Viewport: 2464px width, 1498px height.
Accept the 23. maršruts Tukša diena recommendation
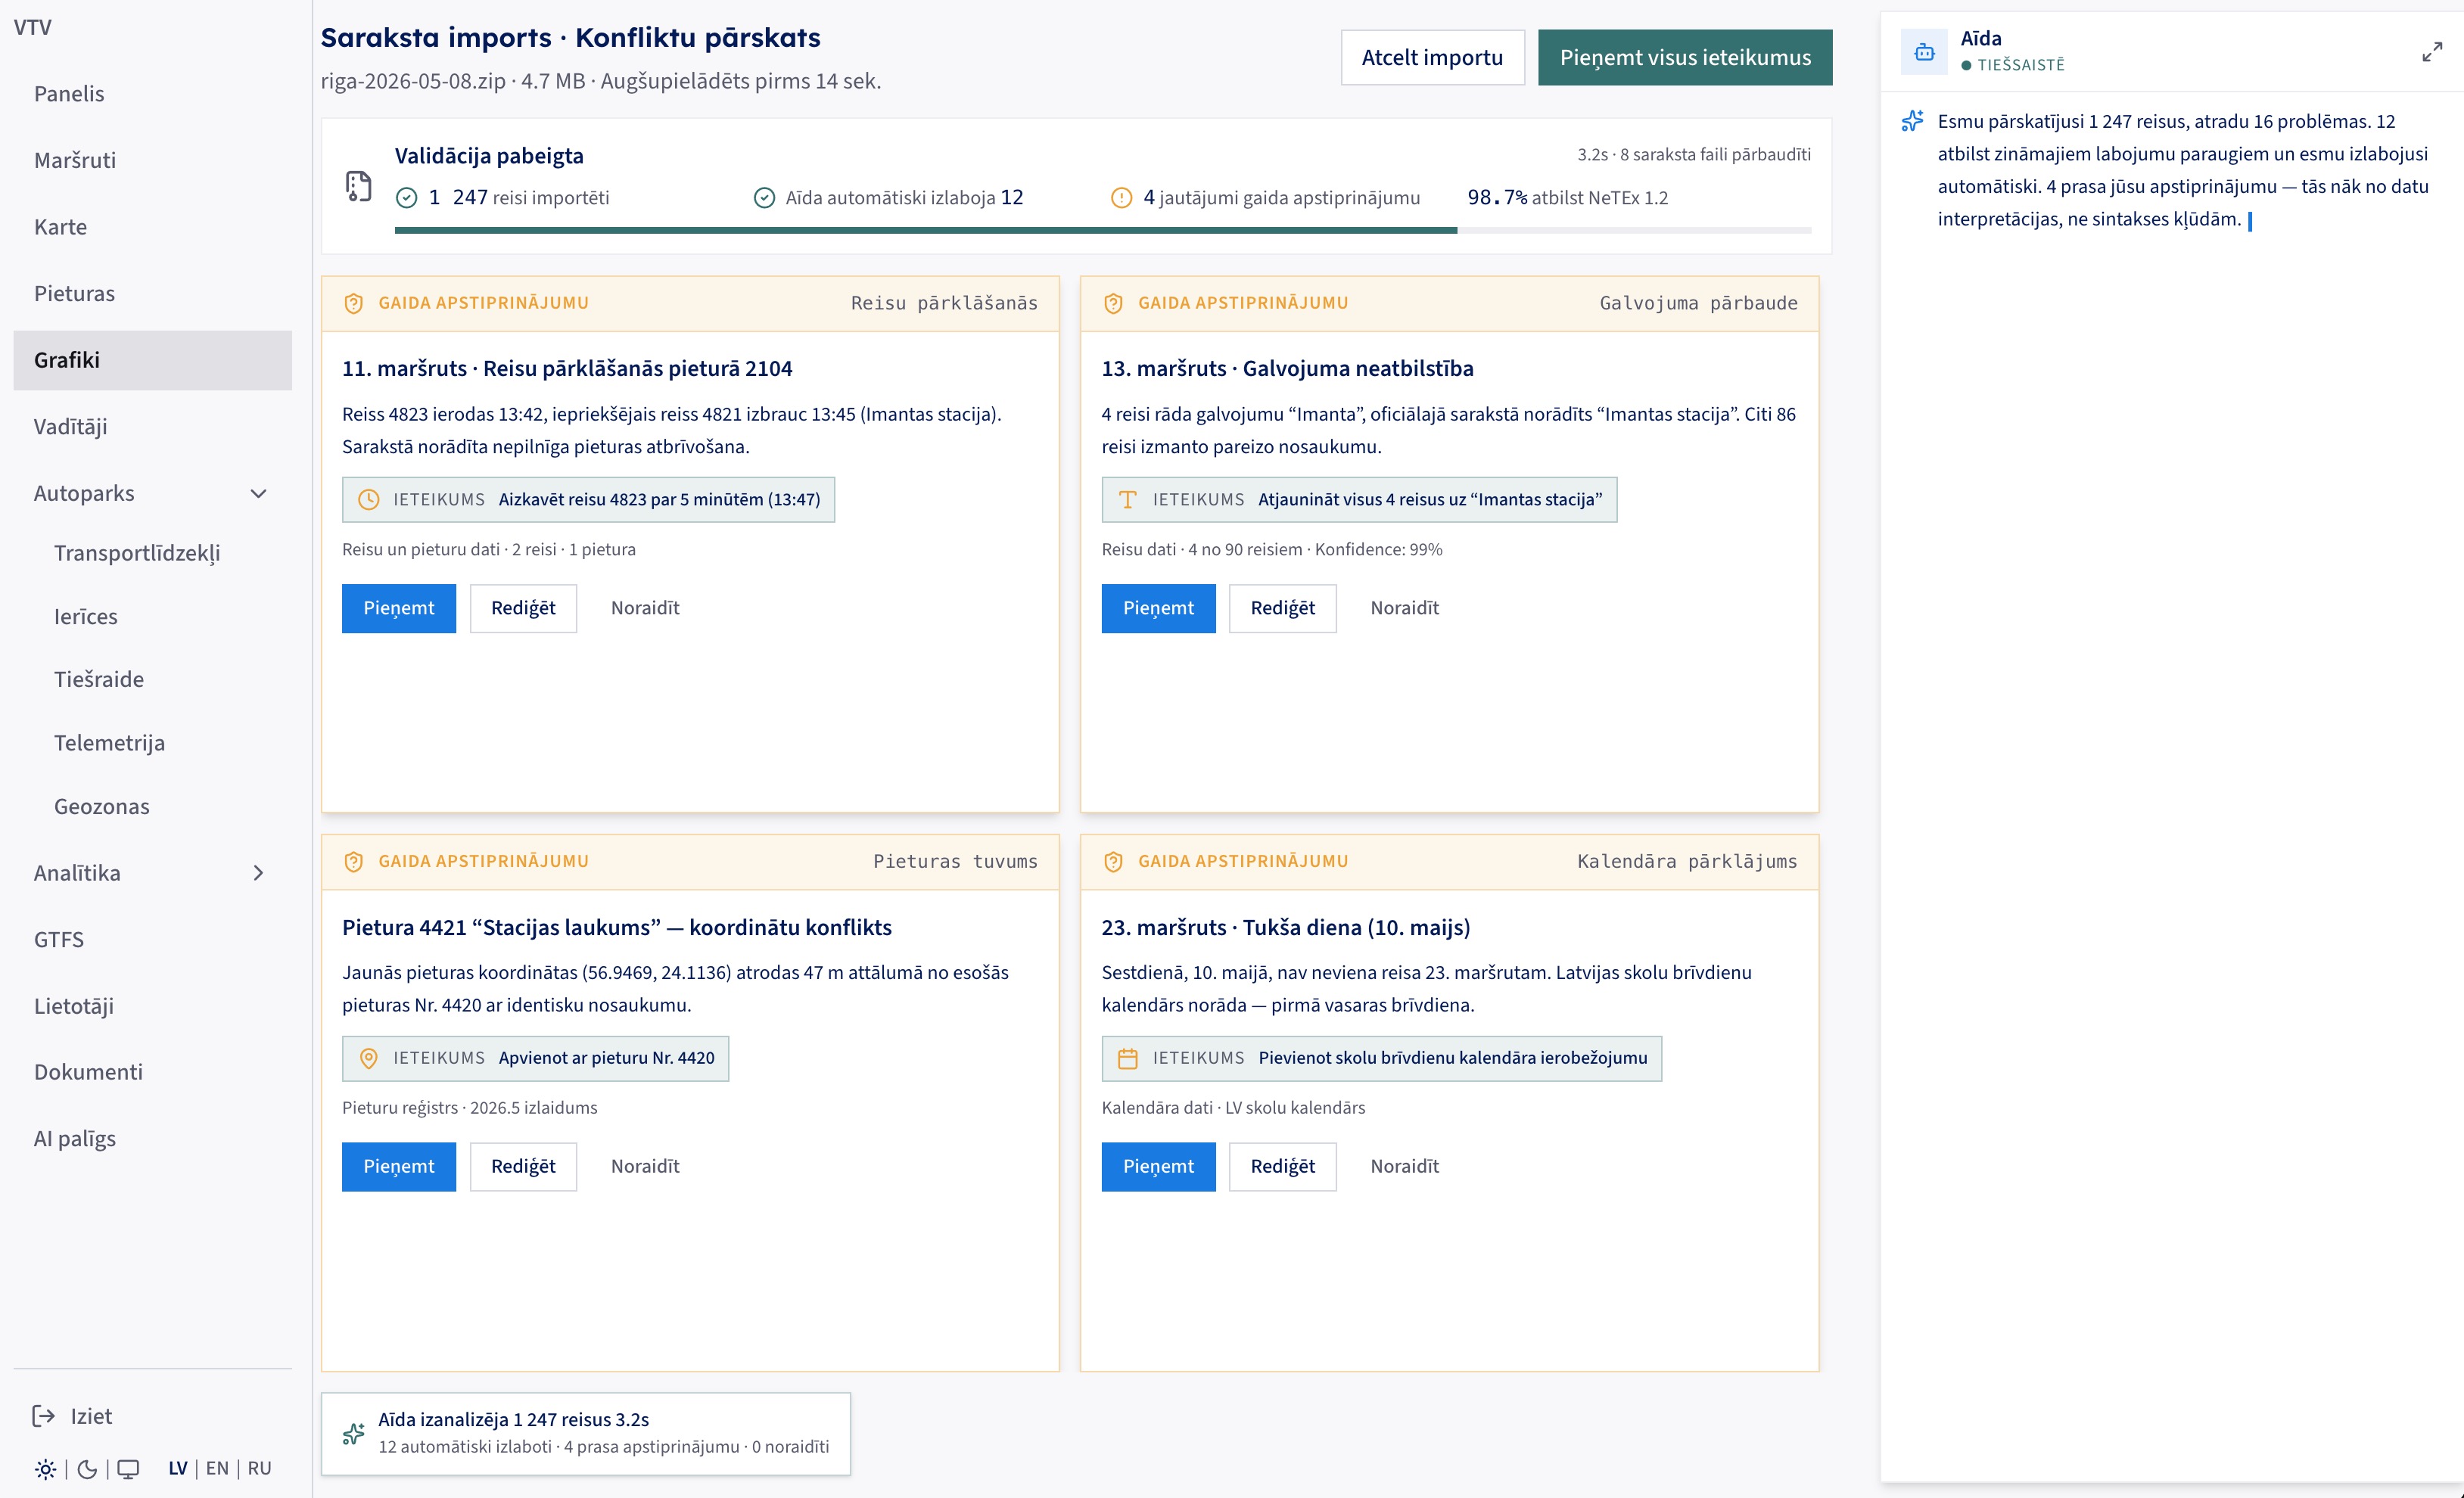(x=1158, y=1167)
